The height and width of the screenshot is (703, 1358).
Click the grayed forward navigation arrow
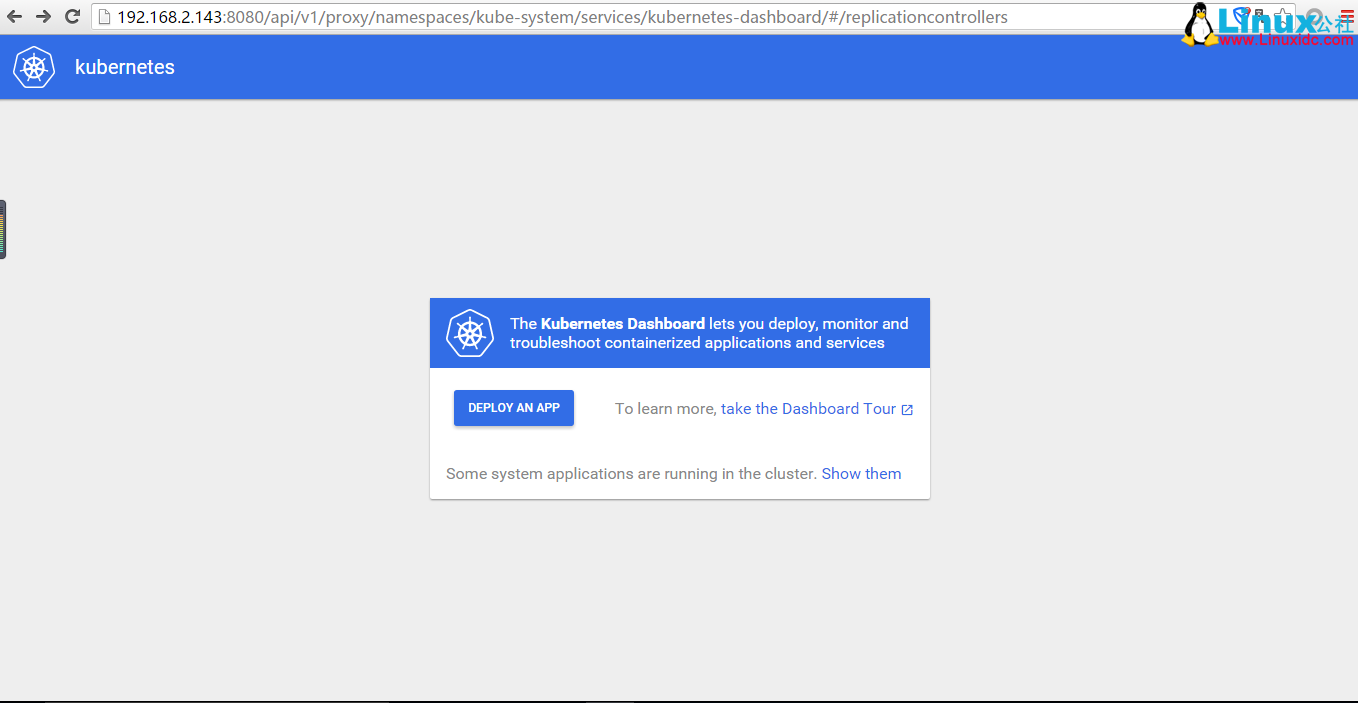click(42, 16)
